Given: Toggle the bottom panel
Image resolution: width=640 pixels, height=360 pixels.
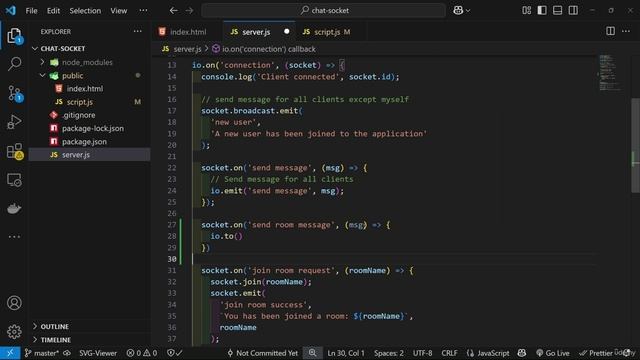Looking at the screenshot, I should tap(558, 11).
